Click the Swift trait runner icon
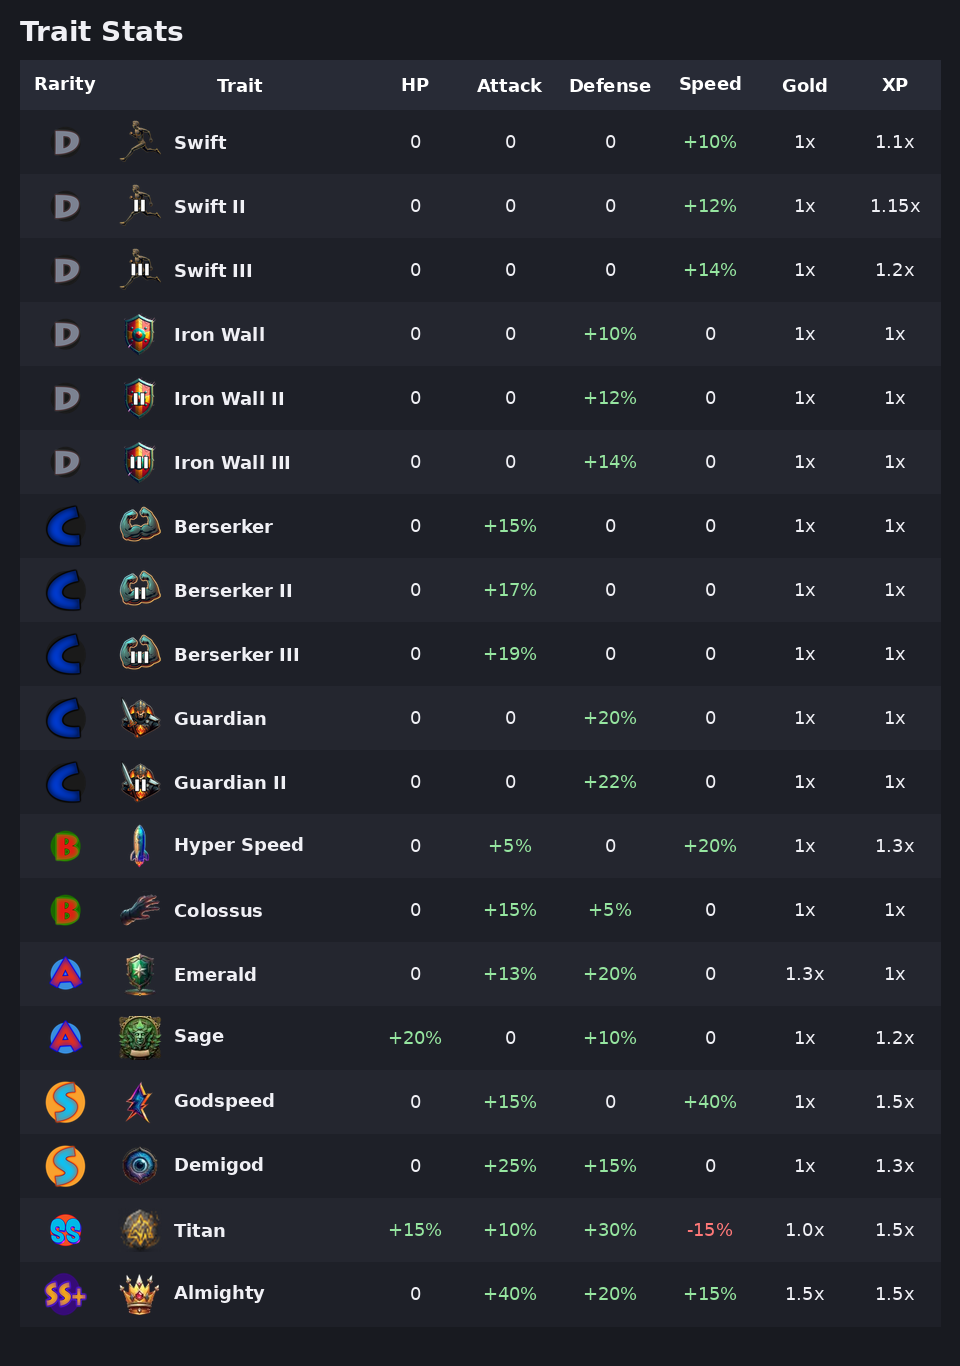The width and height of the screenshot is (960, 1366). 140,142
